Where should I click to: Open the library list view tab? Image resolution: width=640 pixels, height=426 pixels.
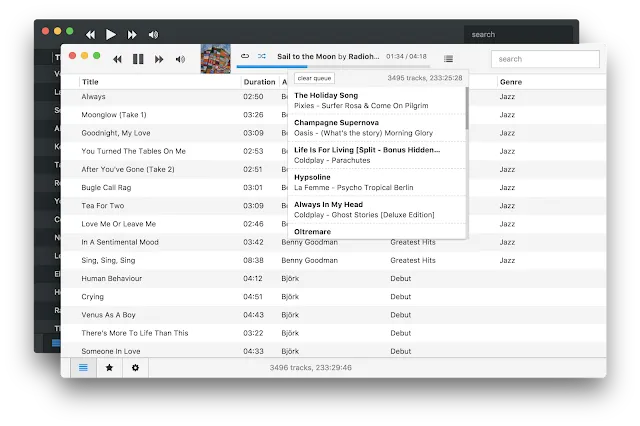pyautogui.click(x=83, y=368)
